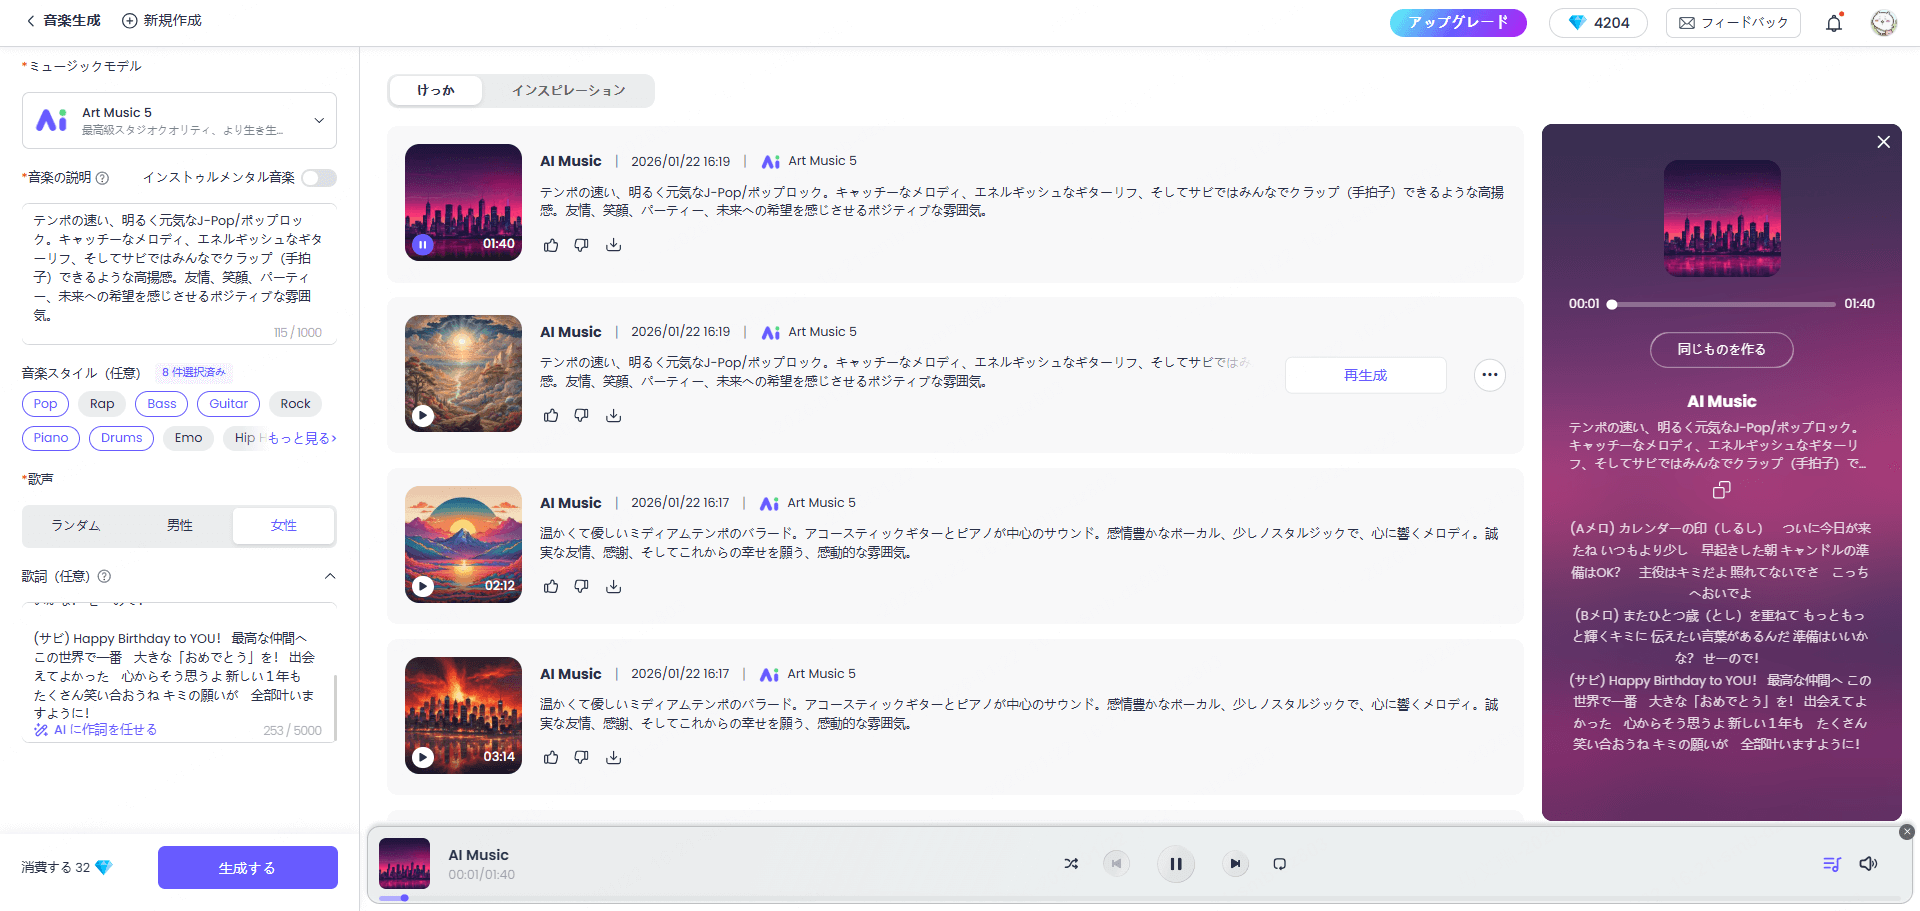Enable インストゥルメンタル音楽 mode

(318, 177)
